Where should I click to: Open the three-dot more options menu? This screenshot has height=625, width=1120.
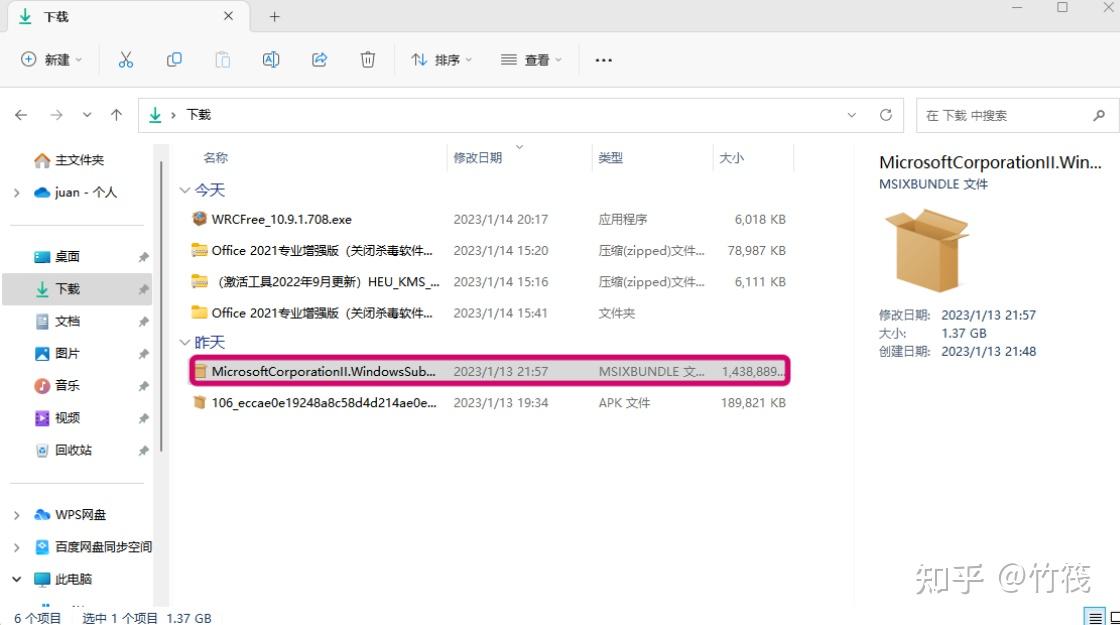pyautogui.click(x=604, y=60)
